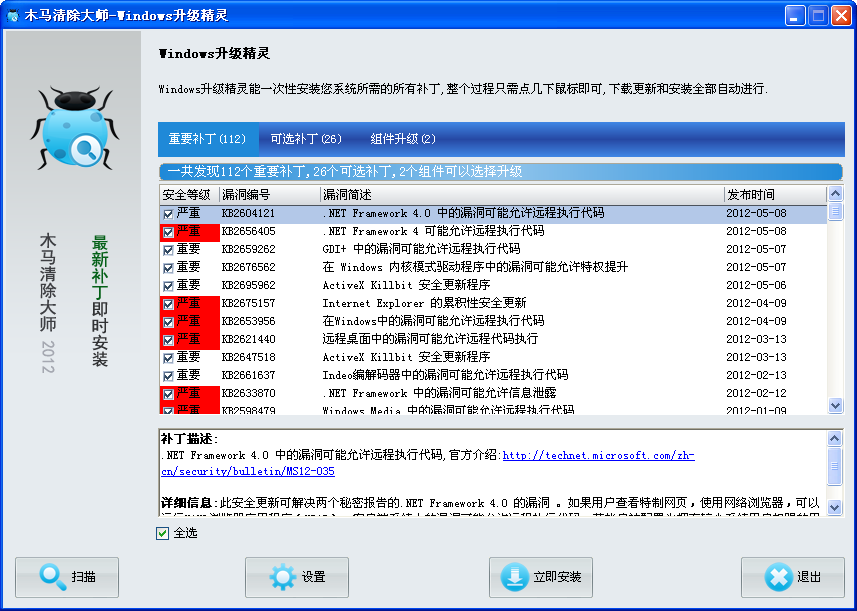Click the gear icon on the 设置 button
This screenshot has height=611, width=857.
coord(283,577)
